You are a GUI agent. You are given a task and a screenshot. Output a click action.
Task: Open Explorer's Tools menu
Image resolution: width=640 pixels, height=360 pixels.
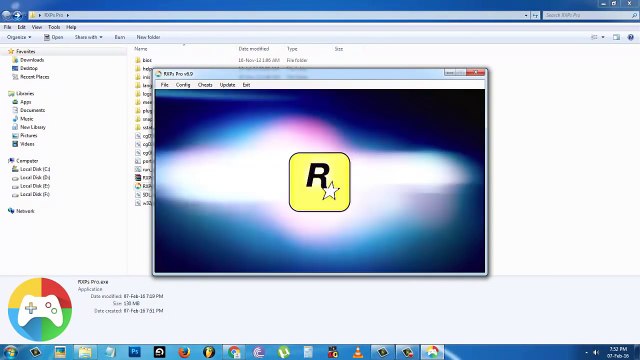(54, 27)
